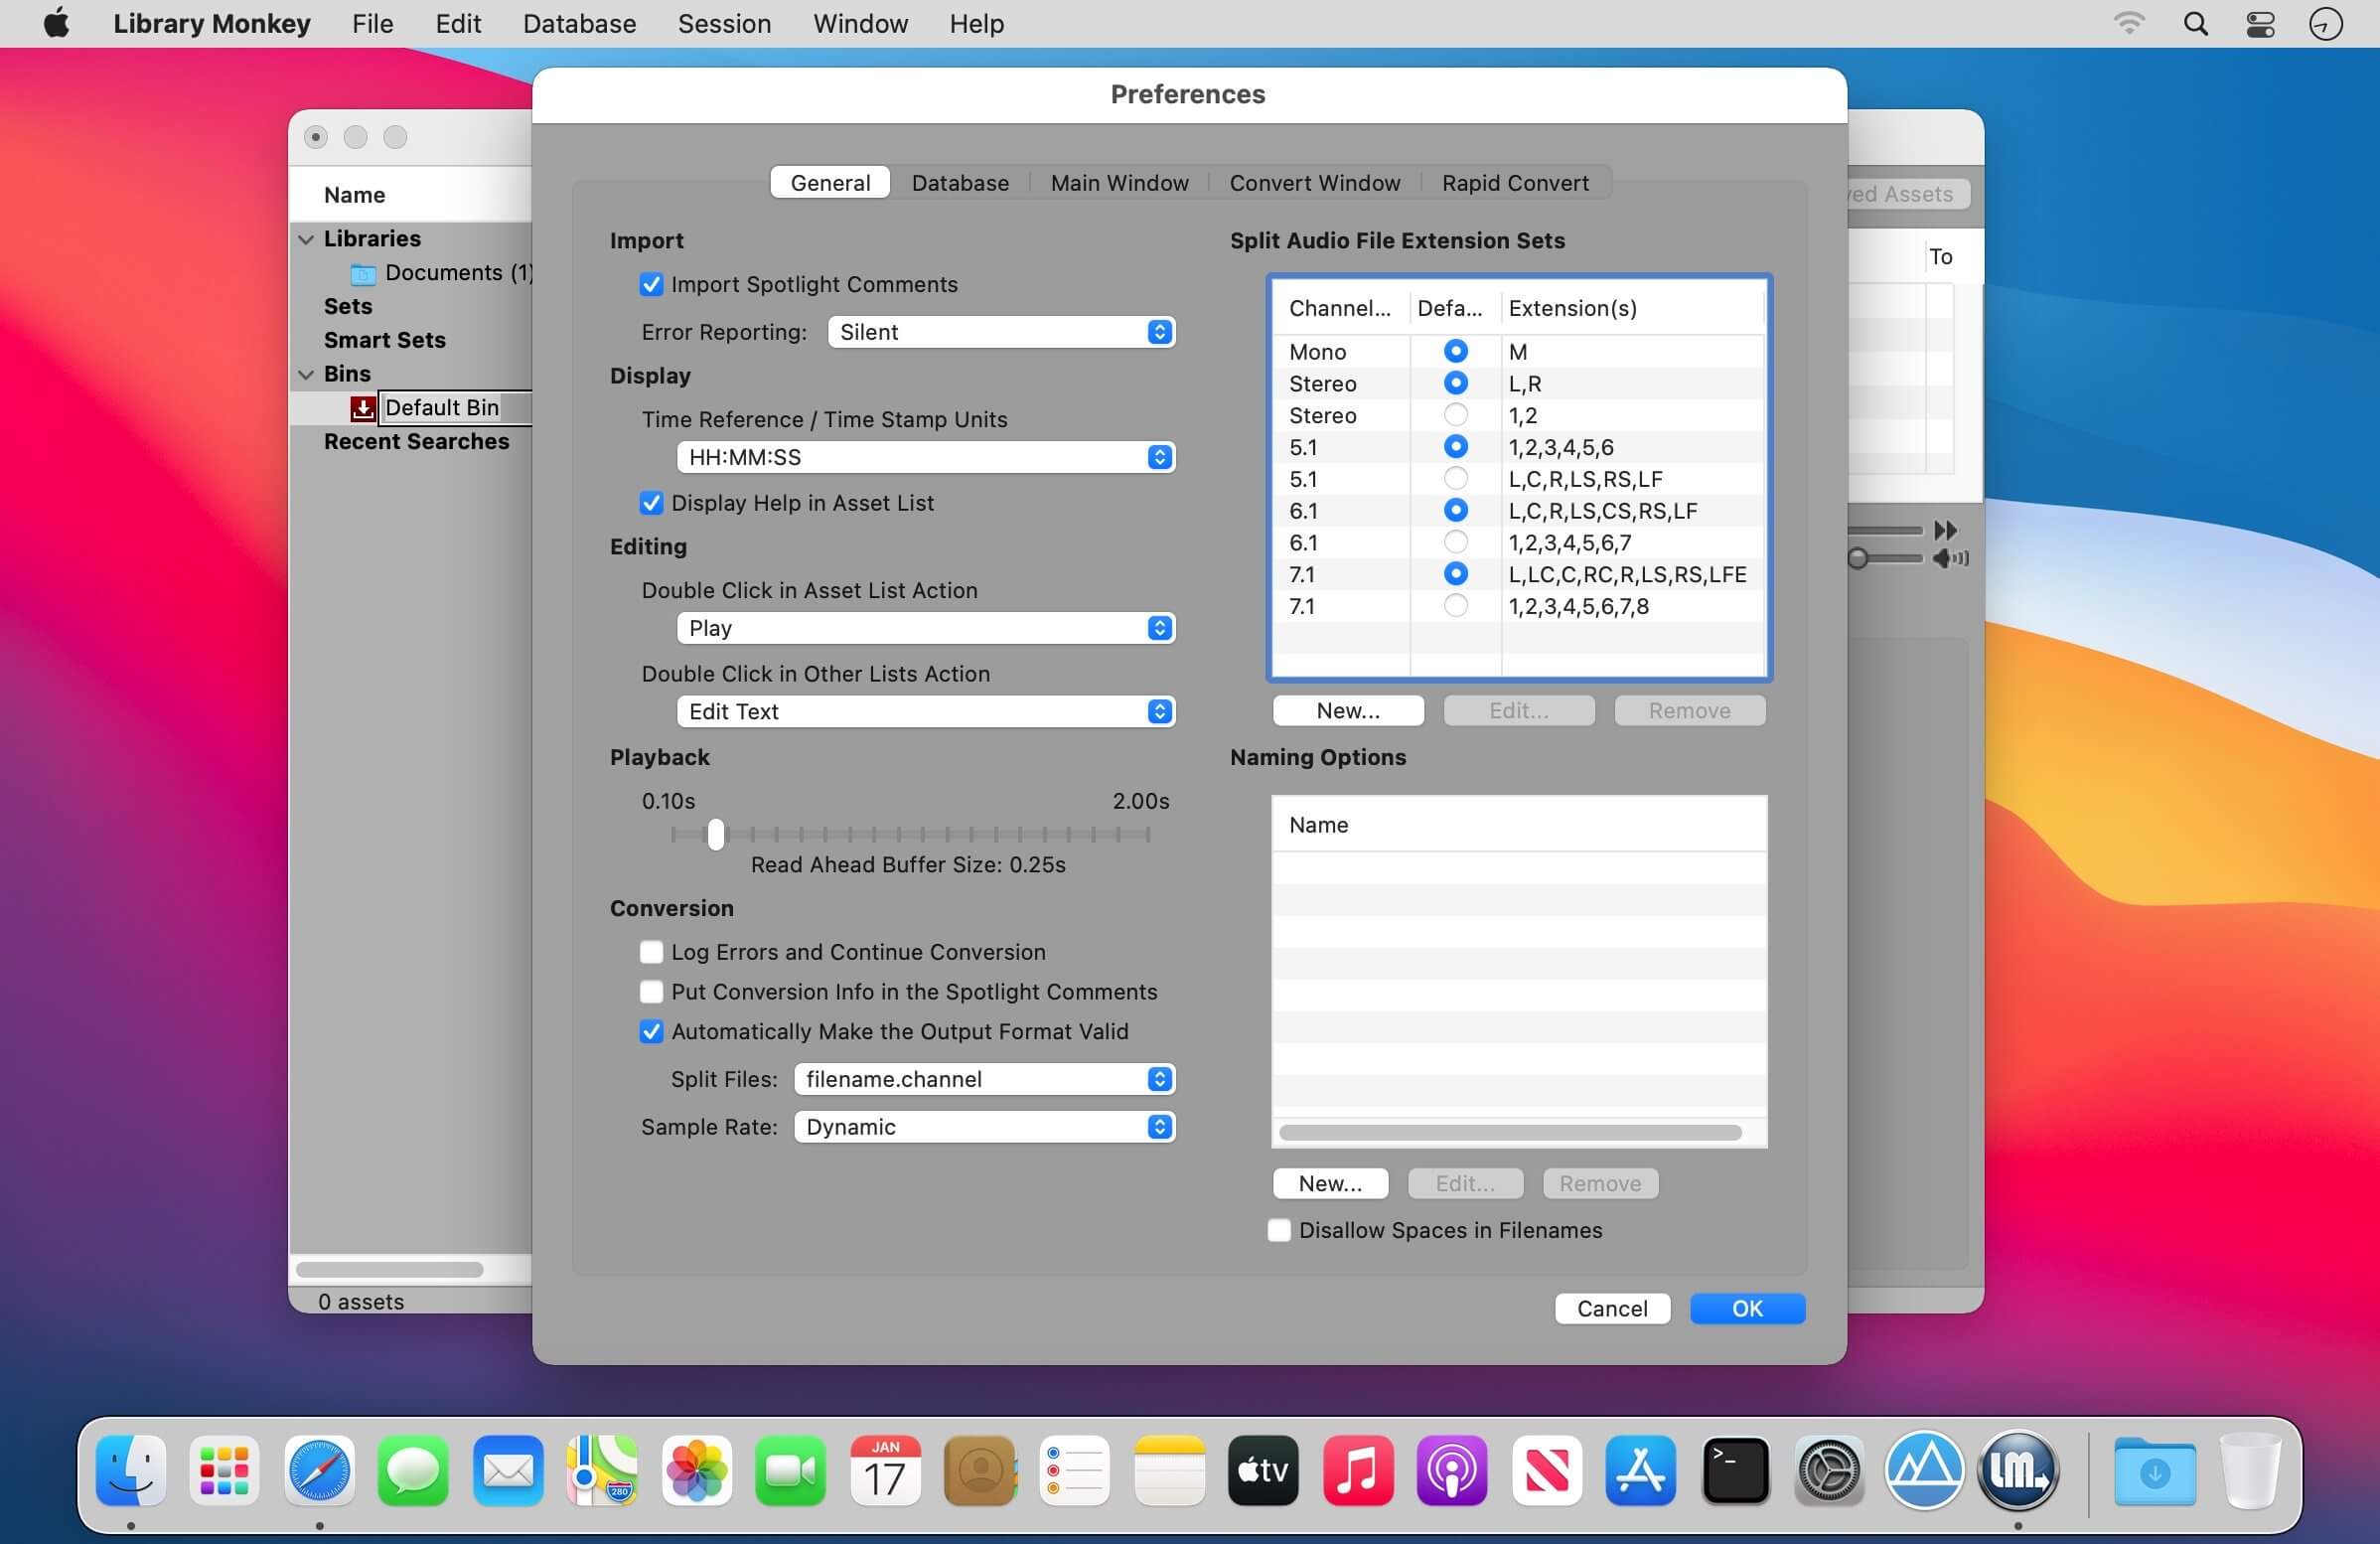Viewport: 2380px width, 1544px height.
Task: Click the fast-forward playback icon
Action: click(1945, 530)
